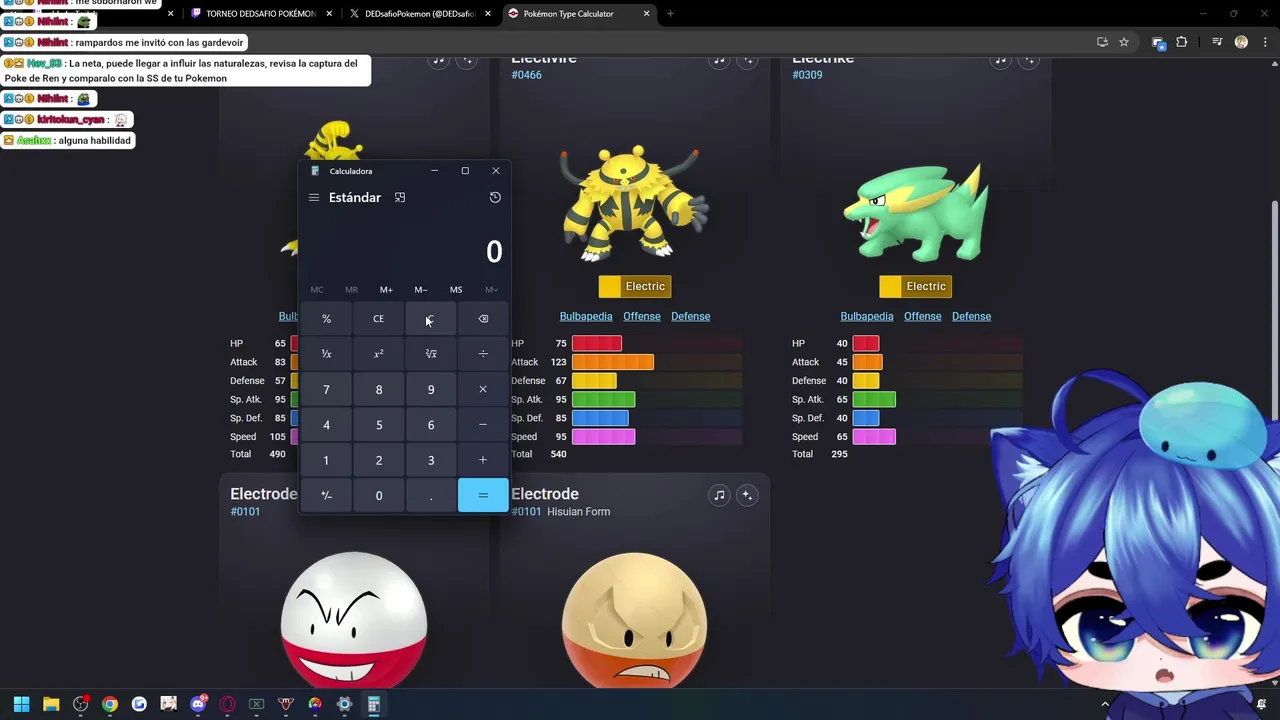Open the Chrome three-dot menu
This screenshot has height=720, width=1280.
[x=1263, y=42]
